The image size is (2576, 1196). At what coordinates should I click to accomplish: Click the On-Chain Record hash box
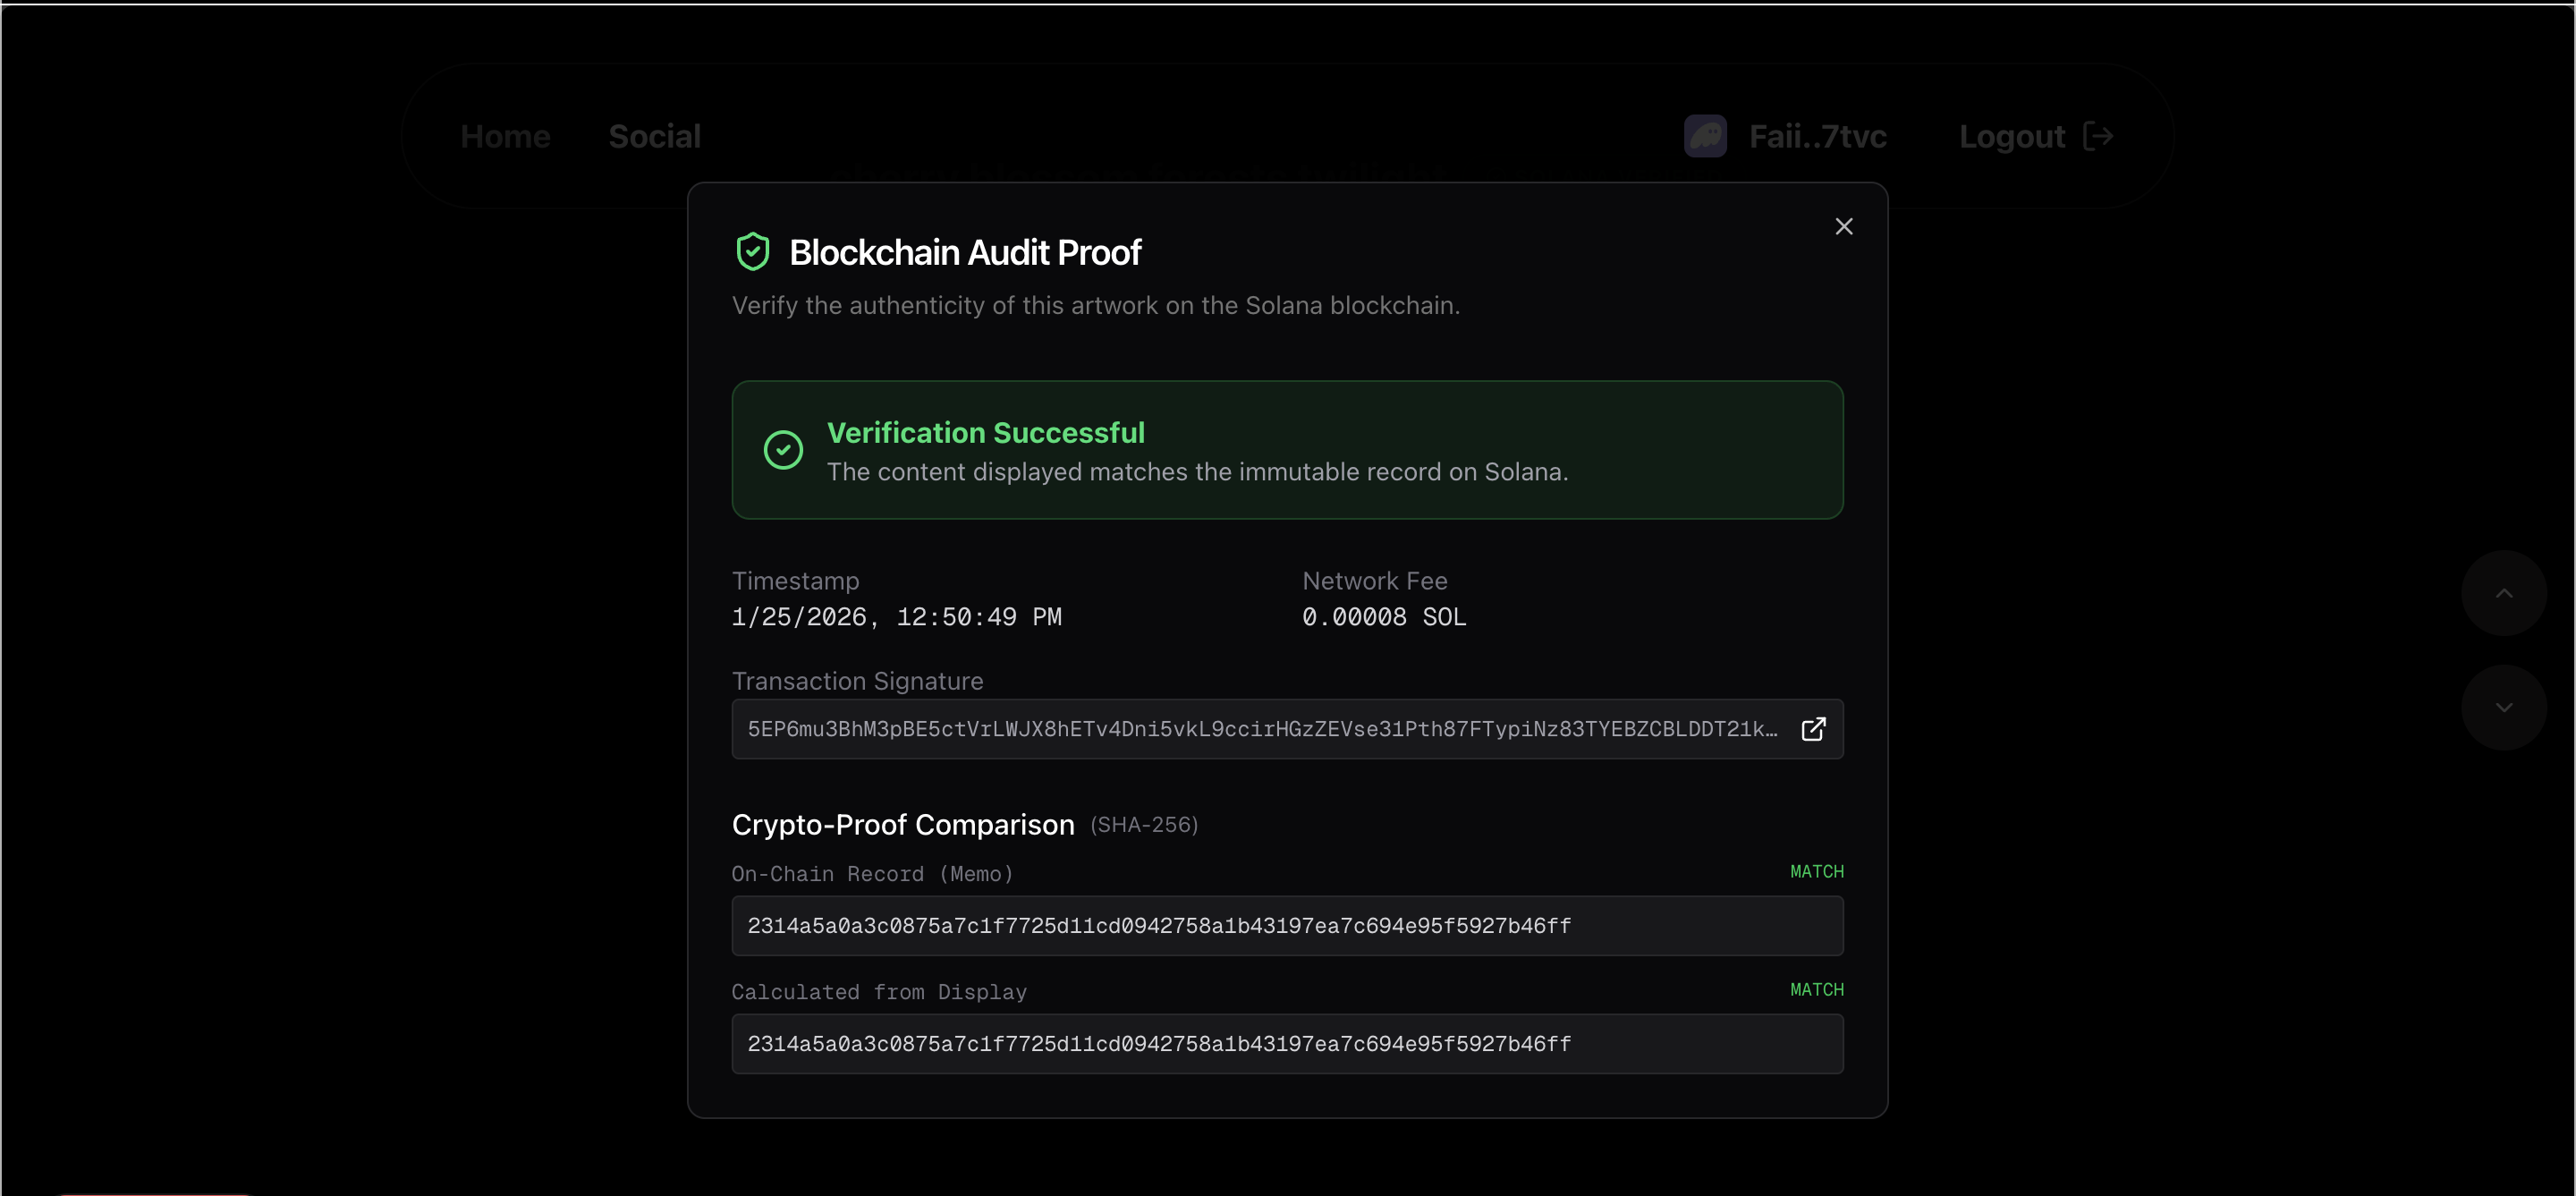click(x=1287, y=926)
